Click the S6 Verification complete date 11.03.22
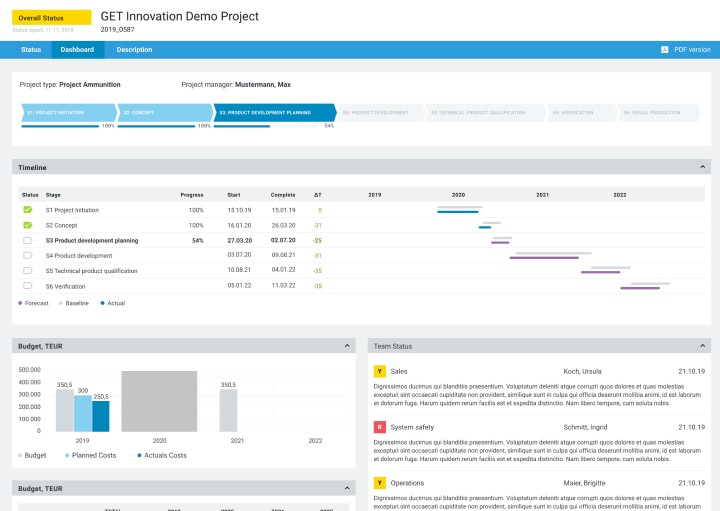Image resolution: width=720 pixels, height=511 pixels. (x=283, y=286)
